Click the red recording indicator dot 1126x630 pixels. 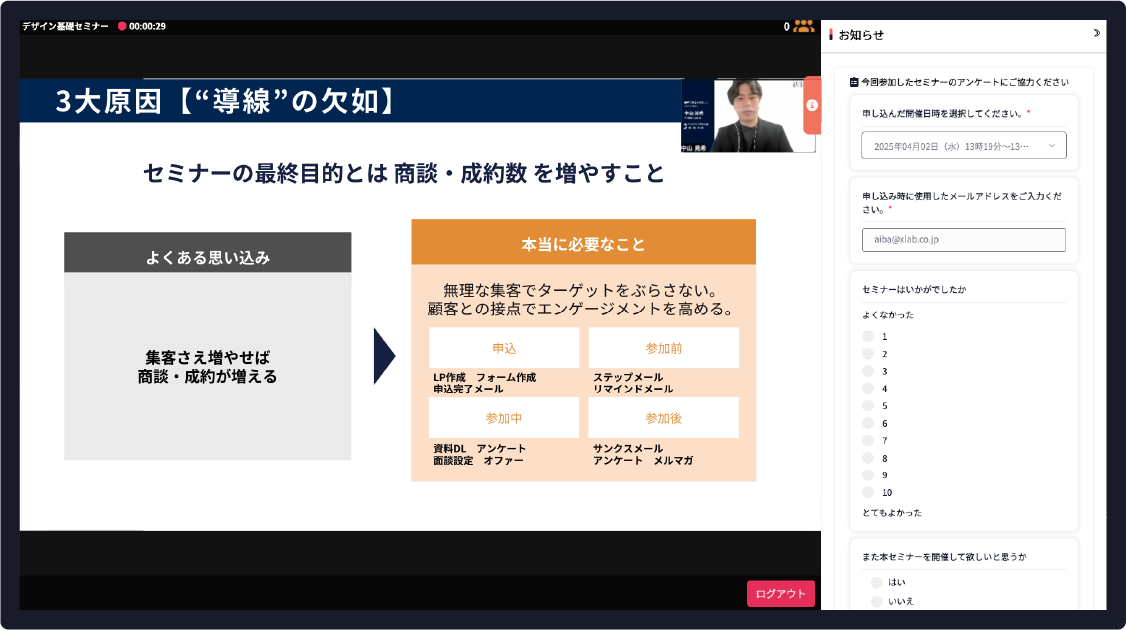coord(122,26)
